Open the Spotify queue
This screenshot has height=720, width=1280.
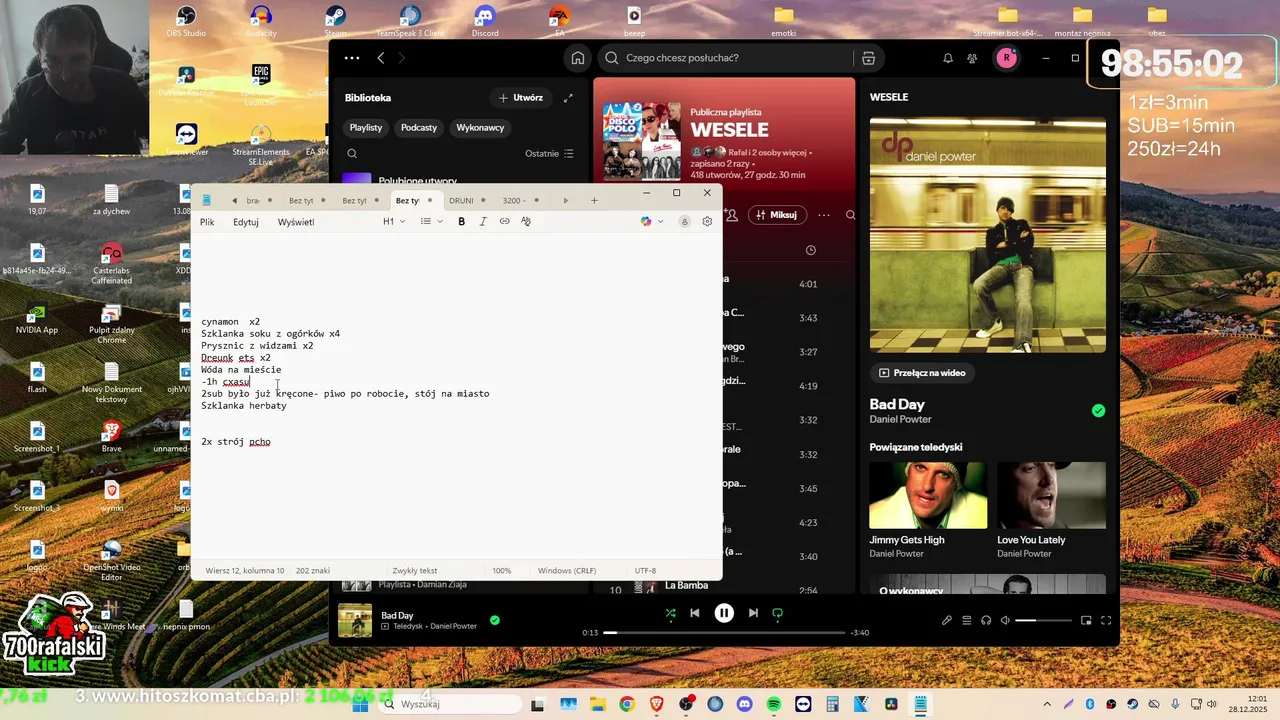pyautogui.click(x=966, y=620)
